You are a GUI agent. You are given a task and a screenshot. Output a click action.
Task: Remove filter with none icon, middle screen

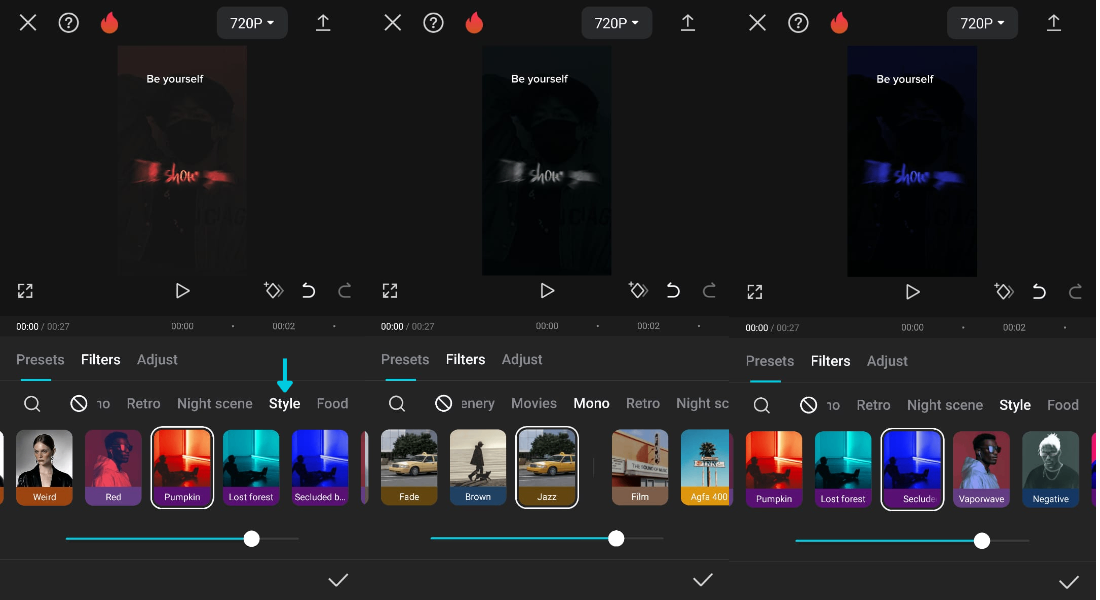point(443,404)
